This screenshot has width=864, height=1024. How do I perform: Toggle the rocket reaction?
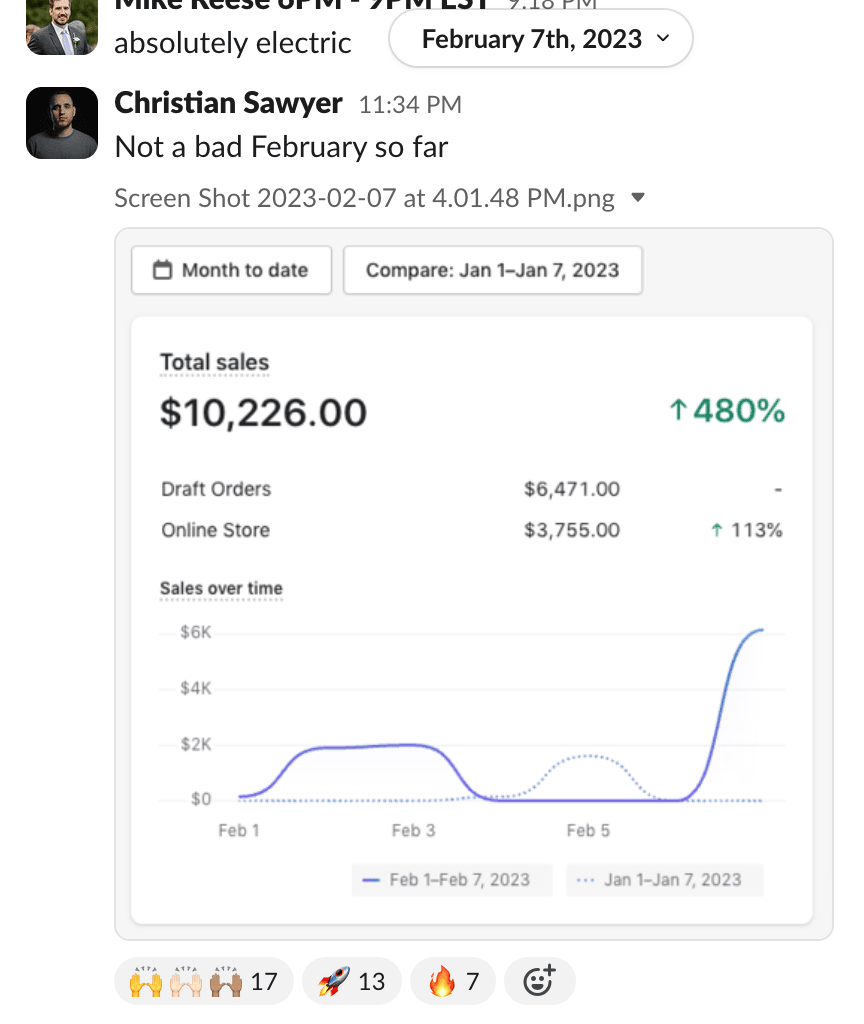351,981
